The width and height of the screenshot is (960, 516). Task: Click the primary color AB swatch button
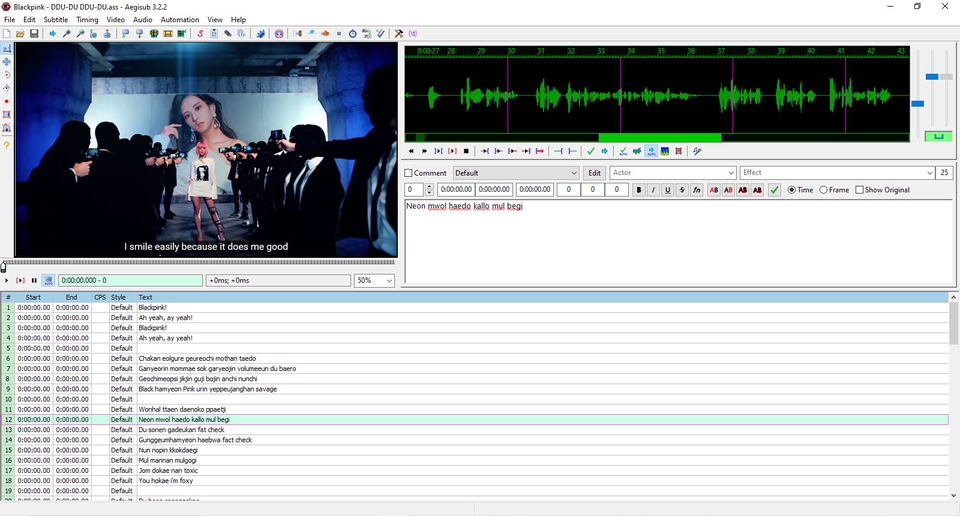[x=714, y=190]
